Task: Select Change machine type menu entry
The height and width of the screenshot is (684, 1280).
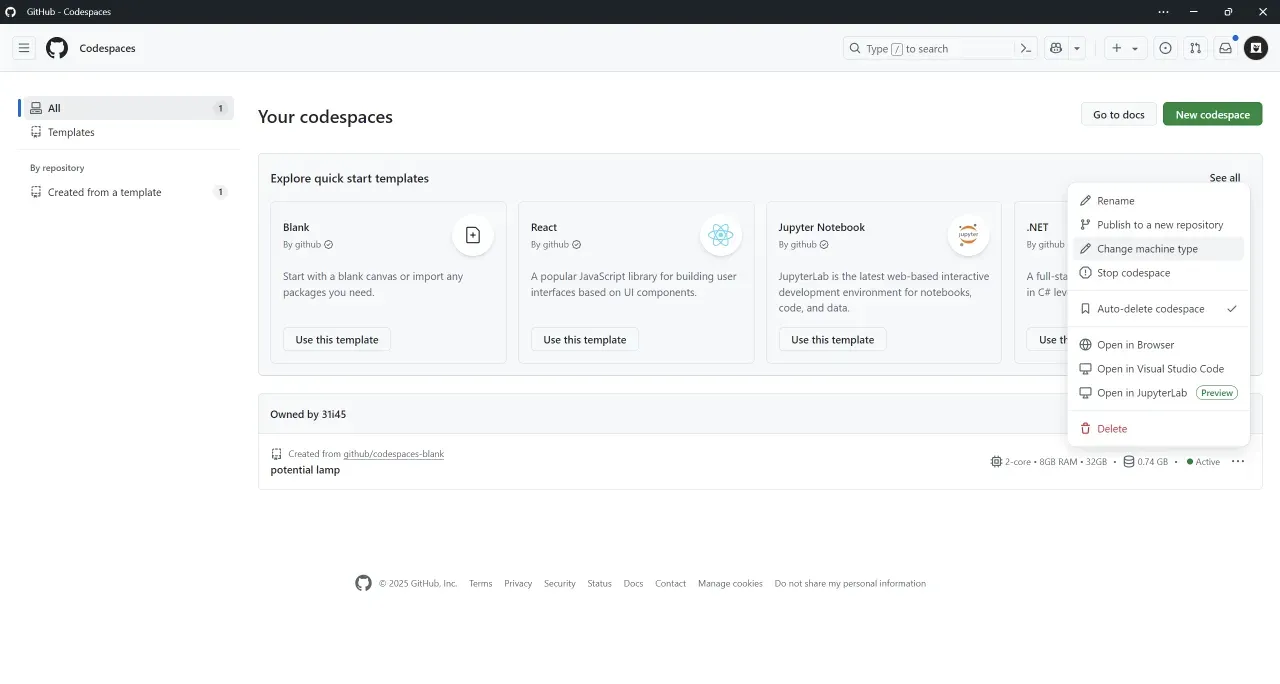Action: 1158,249
